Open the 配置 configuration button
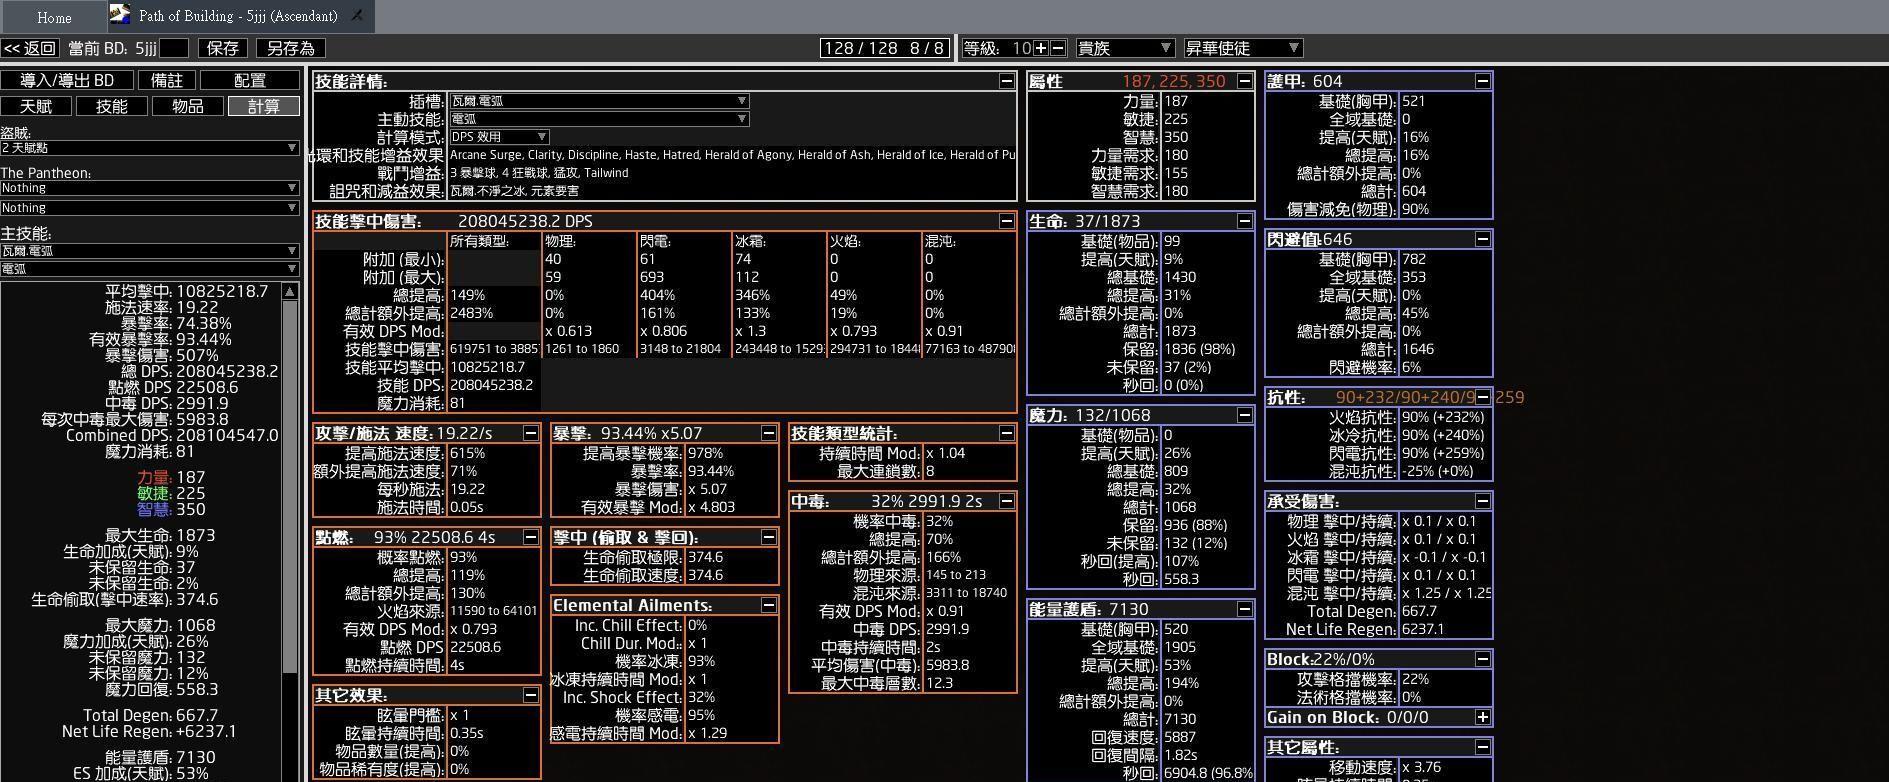Screen dimensions: 1889x782 (x=249, y=80)
